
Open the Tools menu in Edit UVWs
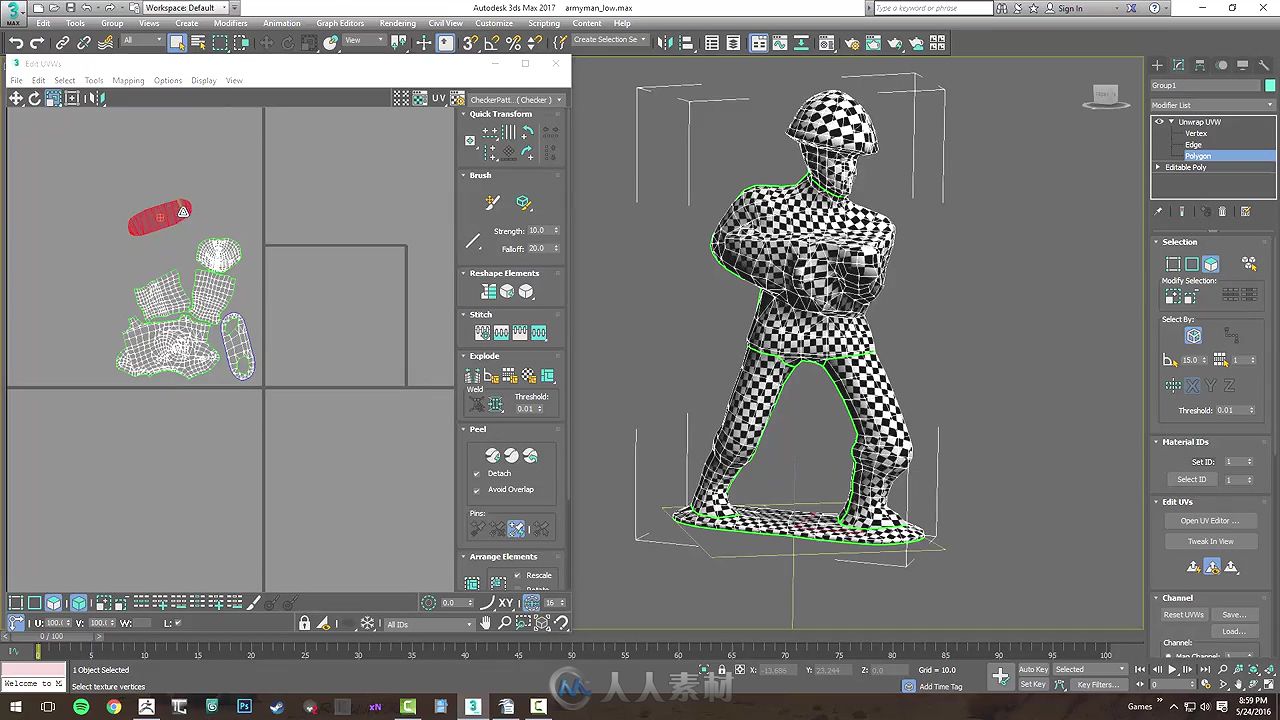pos(93,80)
